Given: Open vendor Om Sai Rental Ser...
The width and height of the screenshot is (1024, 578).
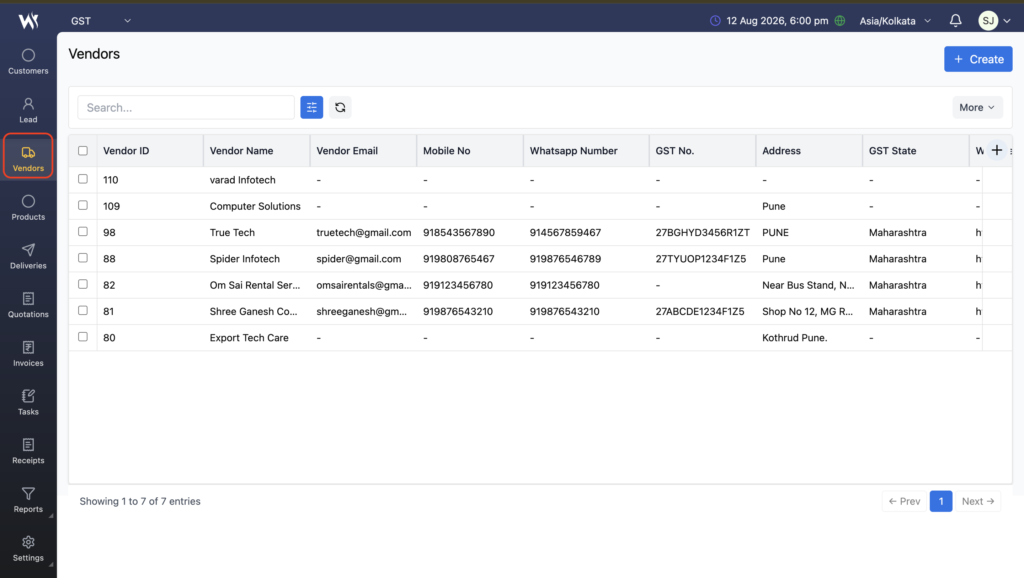Looking at the screenshot, I should pos(255,285).
